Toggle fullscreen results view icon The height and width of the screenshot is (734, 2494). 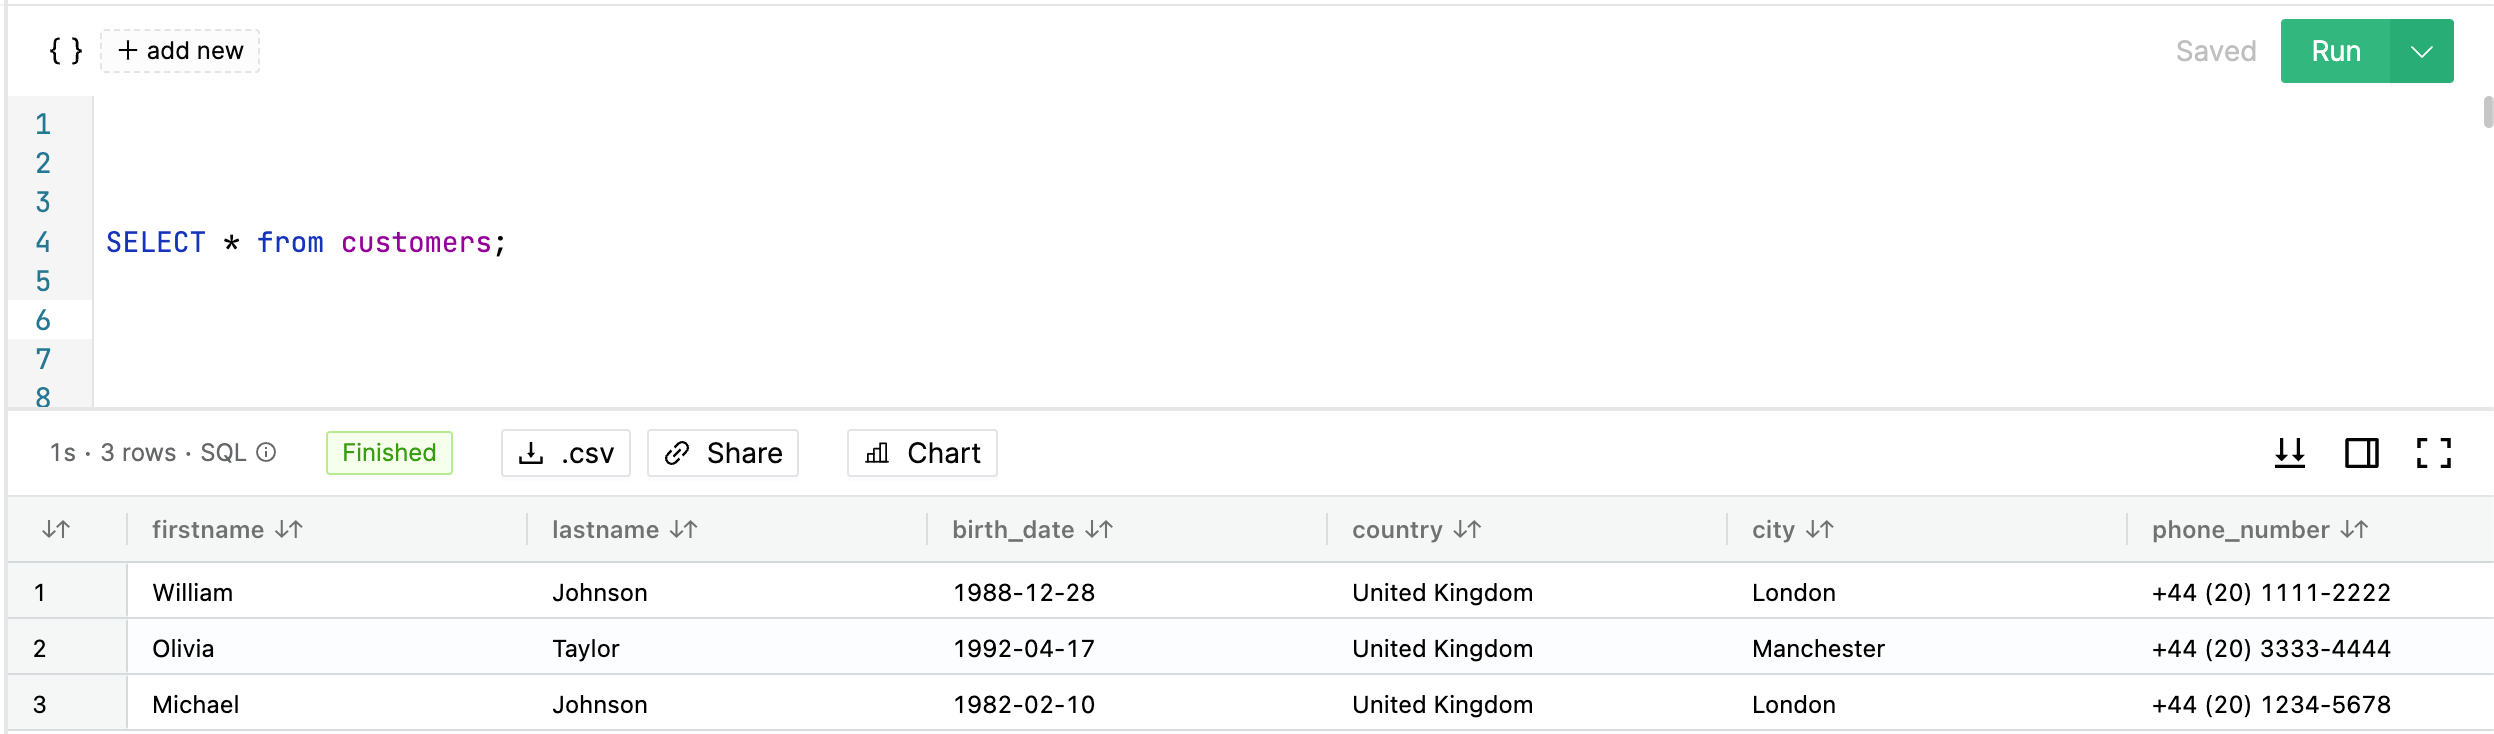pyautogui.click(x=2434, y=453)
